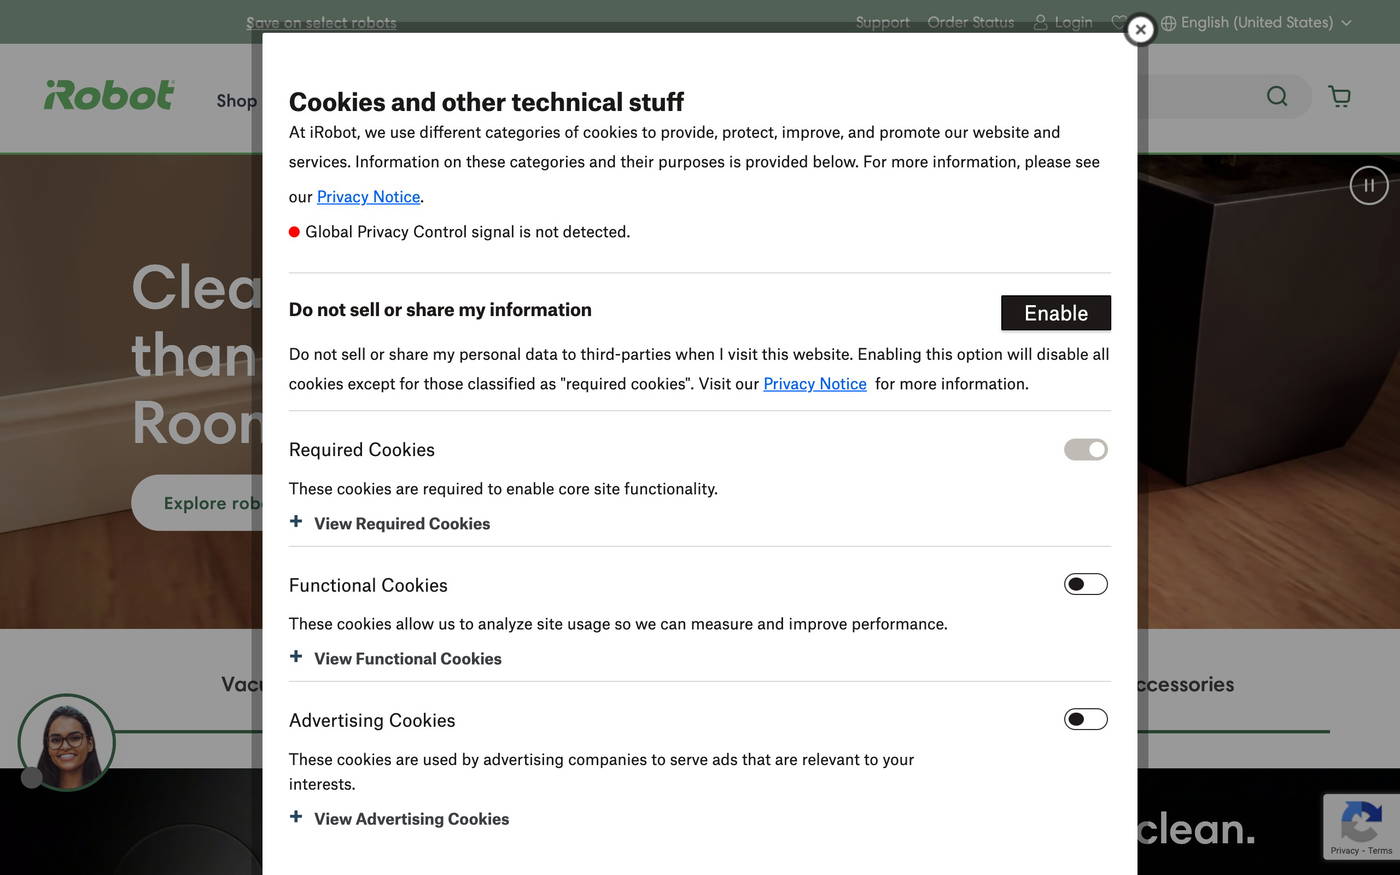Open the shopping cart icon
The image size is (1400, 875).
[1339, 96]
